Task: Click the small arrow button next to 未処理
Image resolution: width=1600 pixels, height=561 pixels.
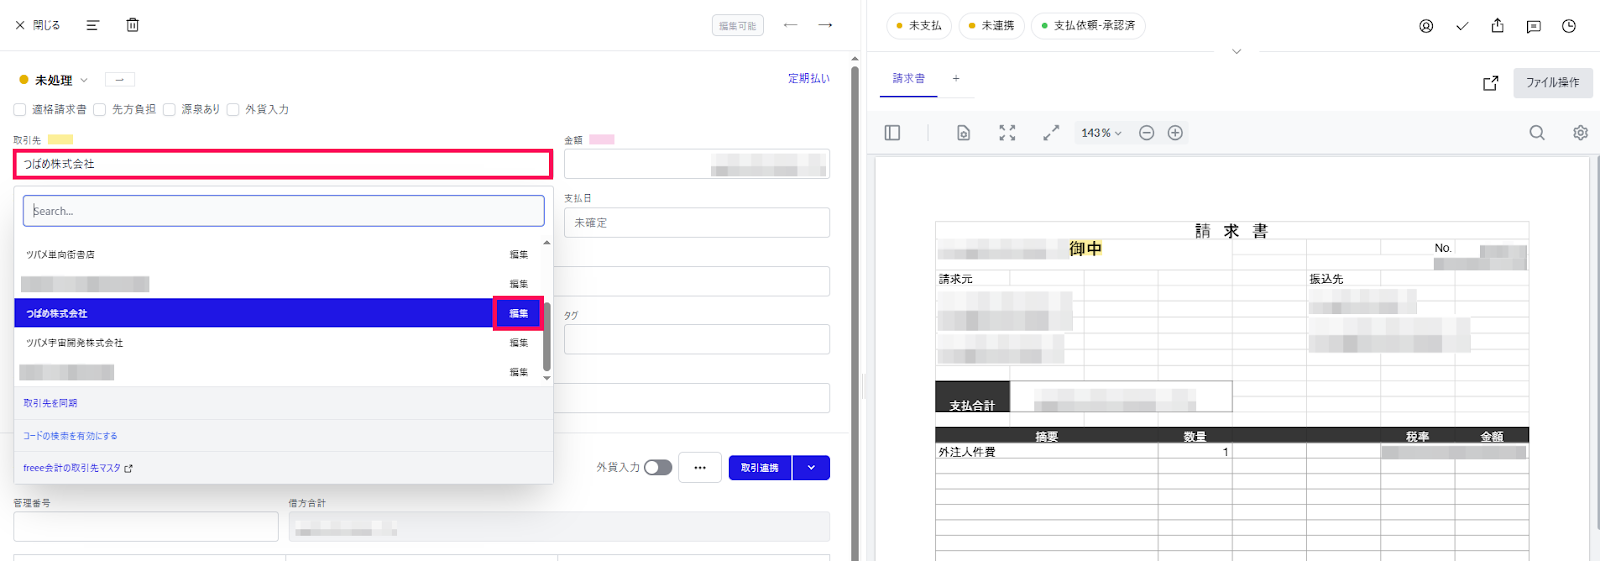Action: click(x=119, y=80)
